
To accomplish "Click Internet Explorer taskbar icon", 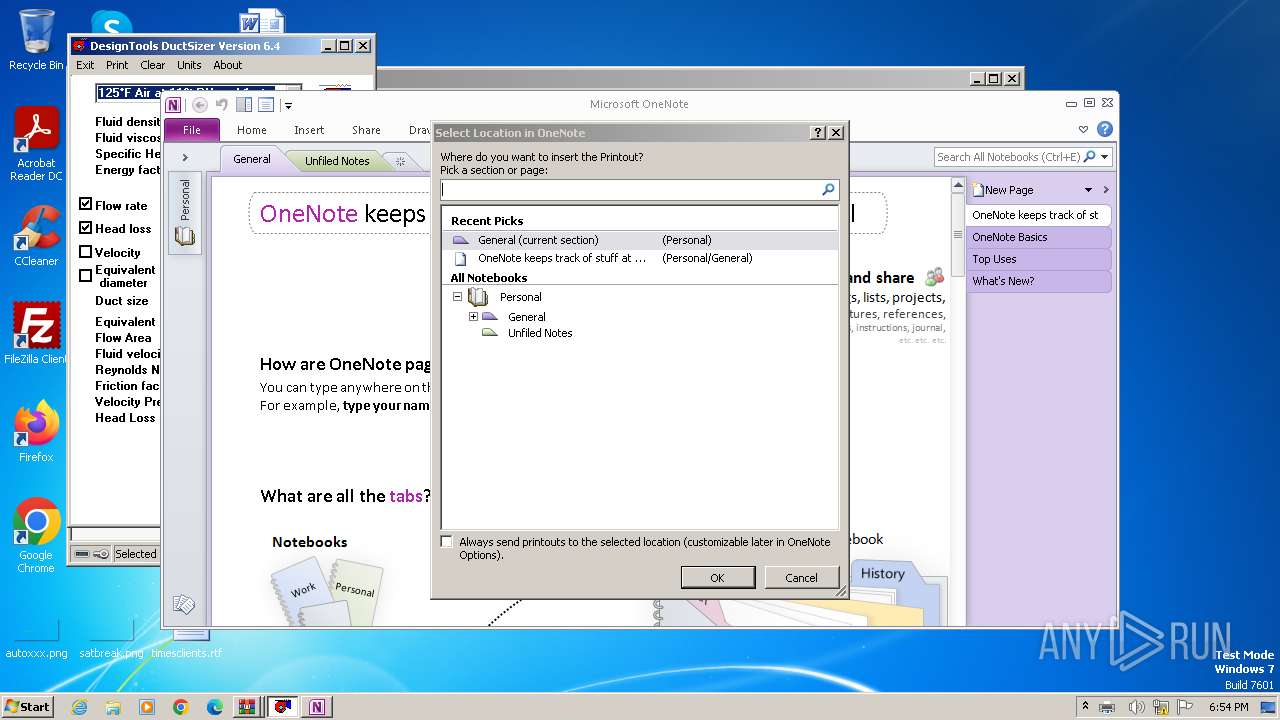I will click(80, 707).
